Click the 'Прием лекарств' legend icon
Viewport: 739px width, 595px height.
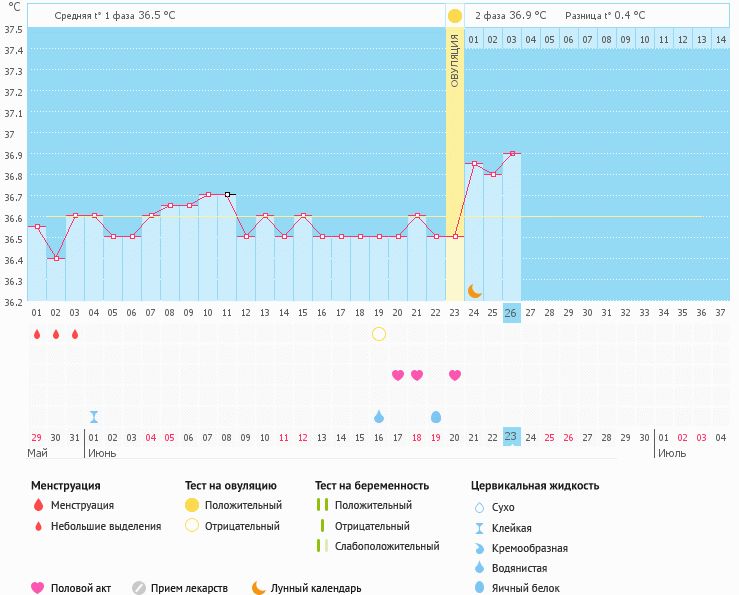(139, 588)
